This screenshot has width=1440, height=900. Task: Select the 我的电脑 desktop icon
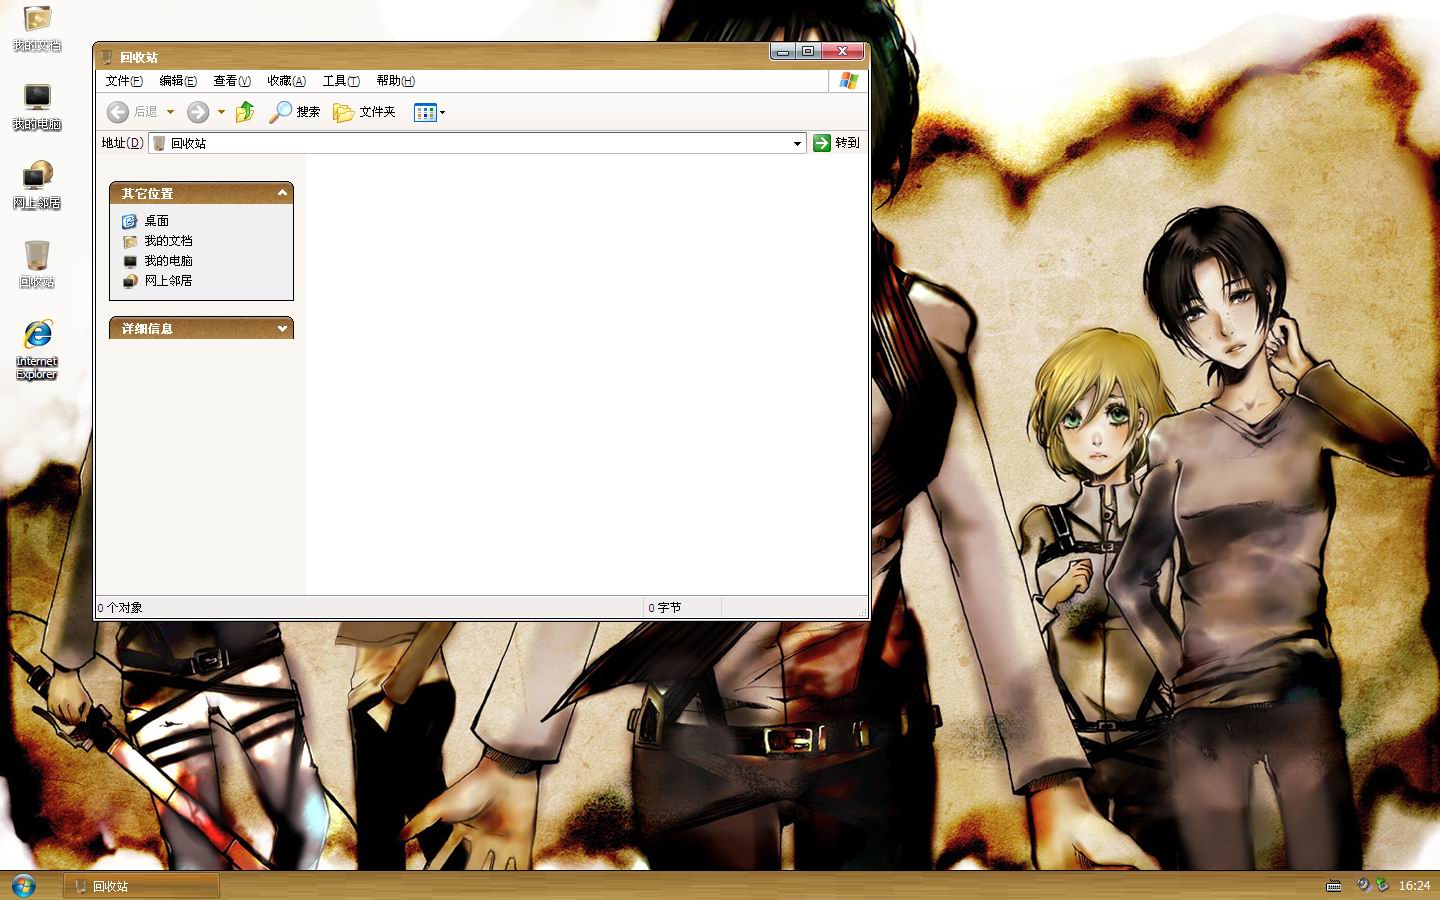[x=37, y=107]
